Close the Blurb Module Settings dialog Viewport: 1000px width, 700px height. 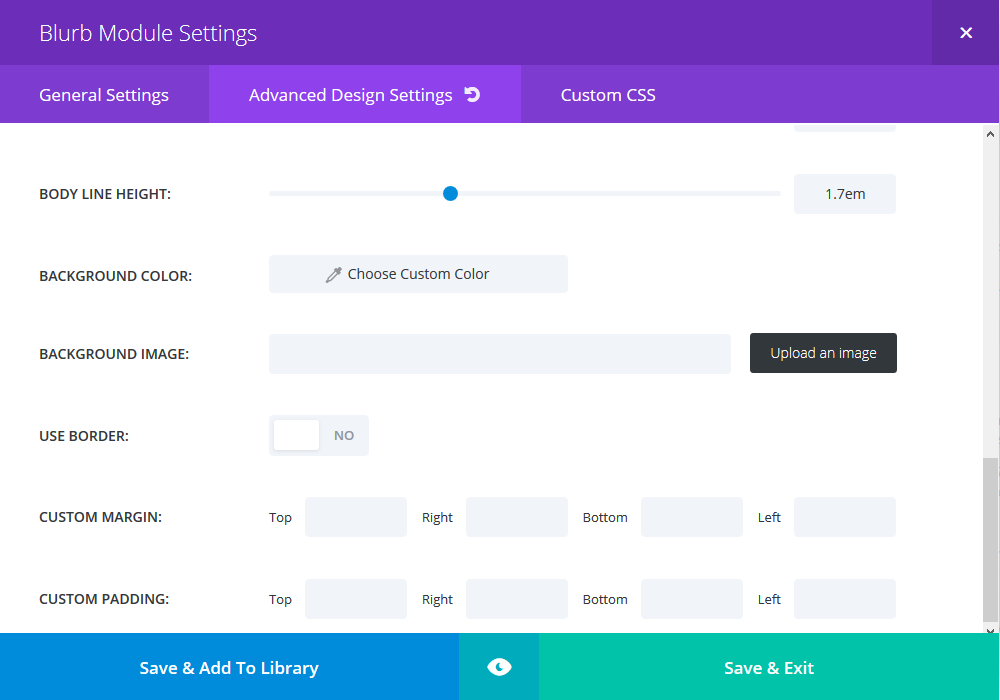pyautogui.click(x=966, y=33)
